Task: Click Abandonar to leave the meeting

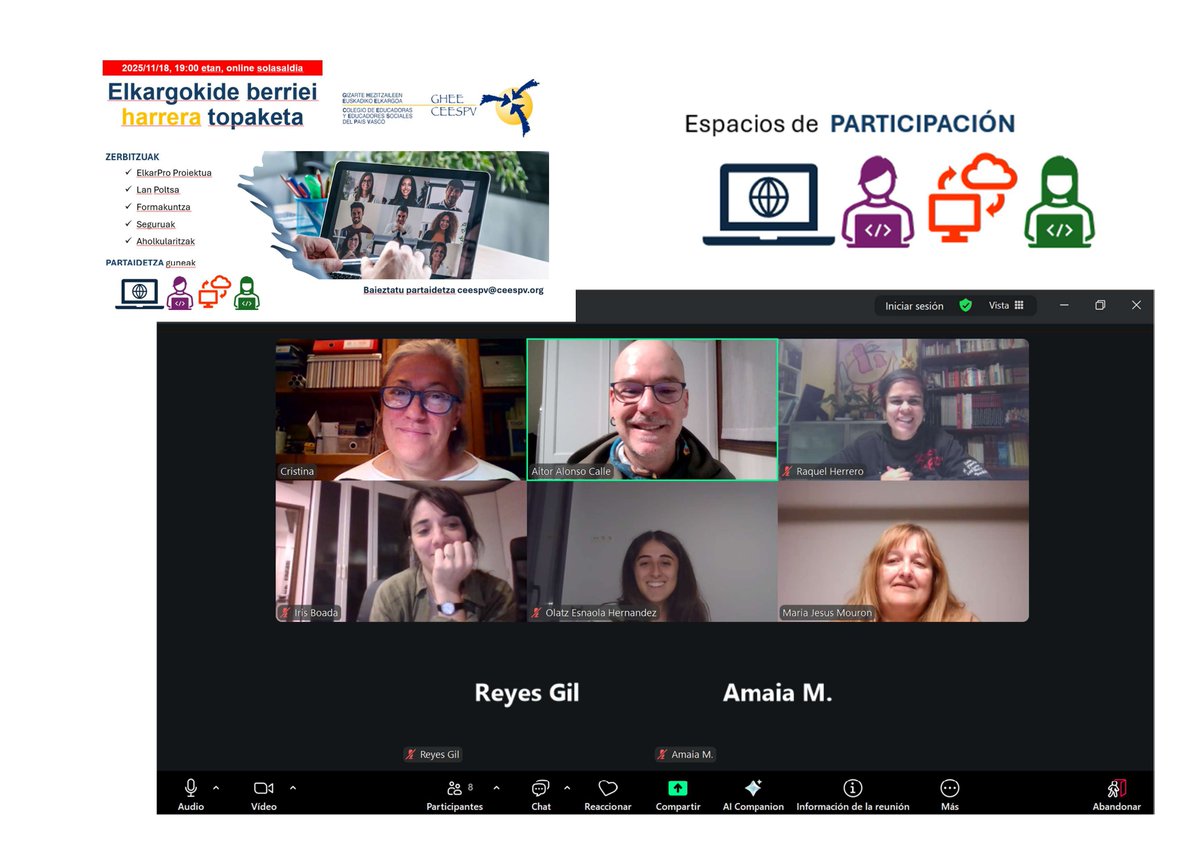Action: [1114, 791]
